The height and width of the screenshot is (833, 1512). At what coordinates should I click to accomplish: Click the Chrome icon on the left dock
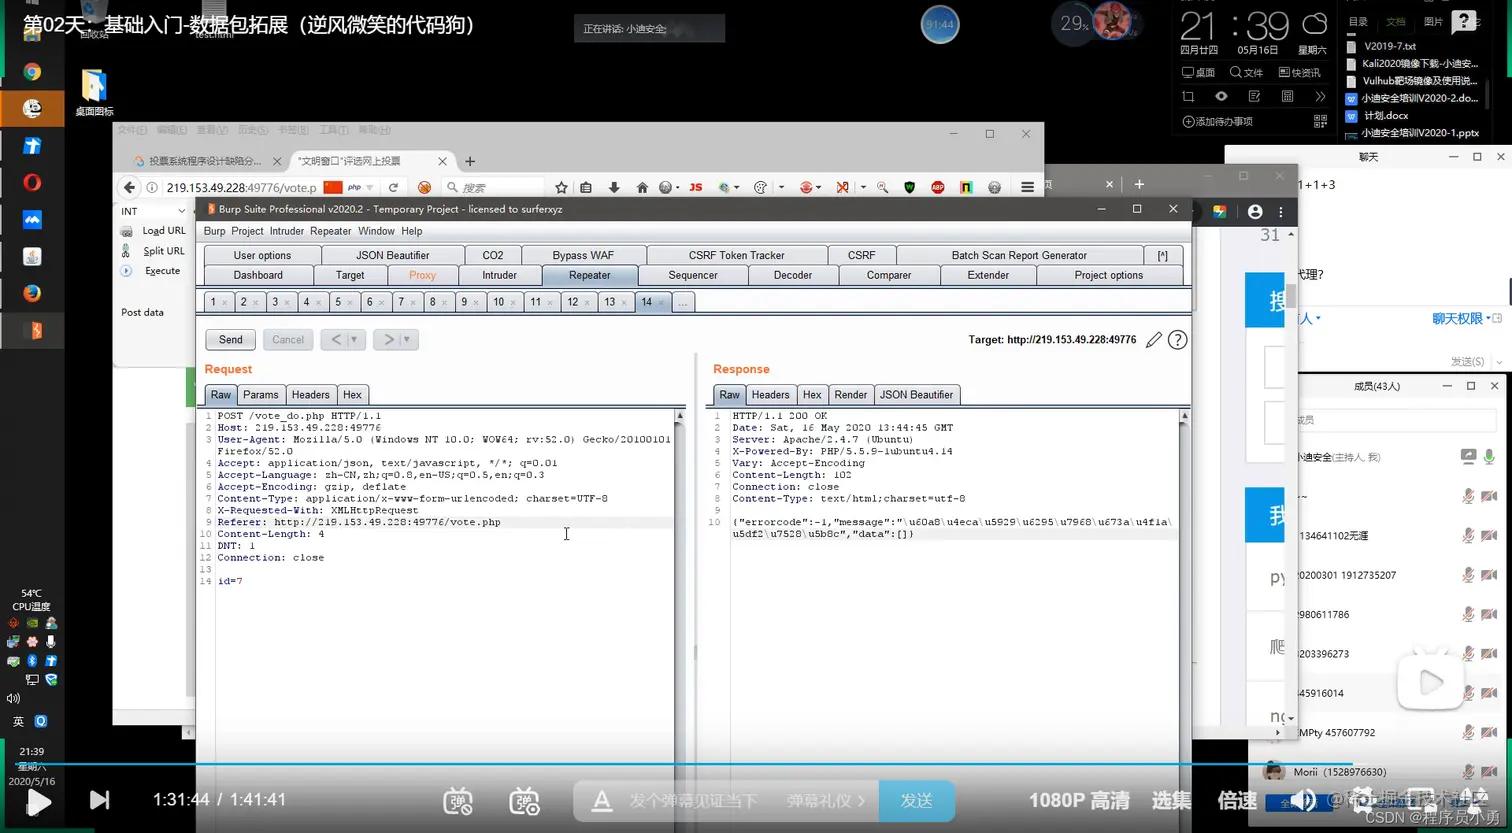click(x=32, y=72)
